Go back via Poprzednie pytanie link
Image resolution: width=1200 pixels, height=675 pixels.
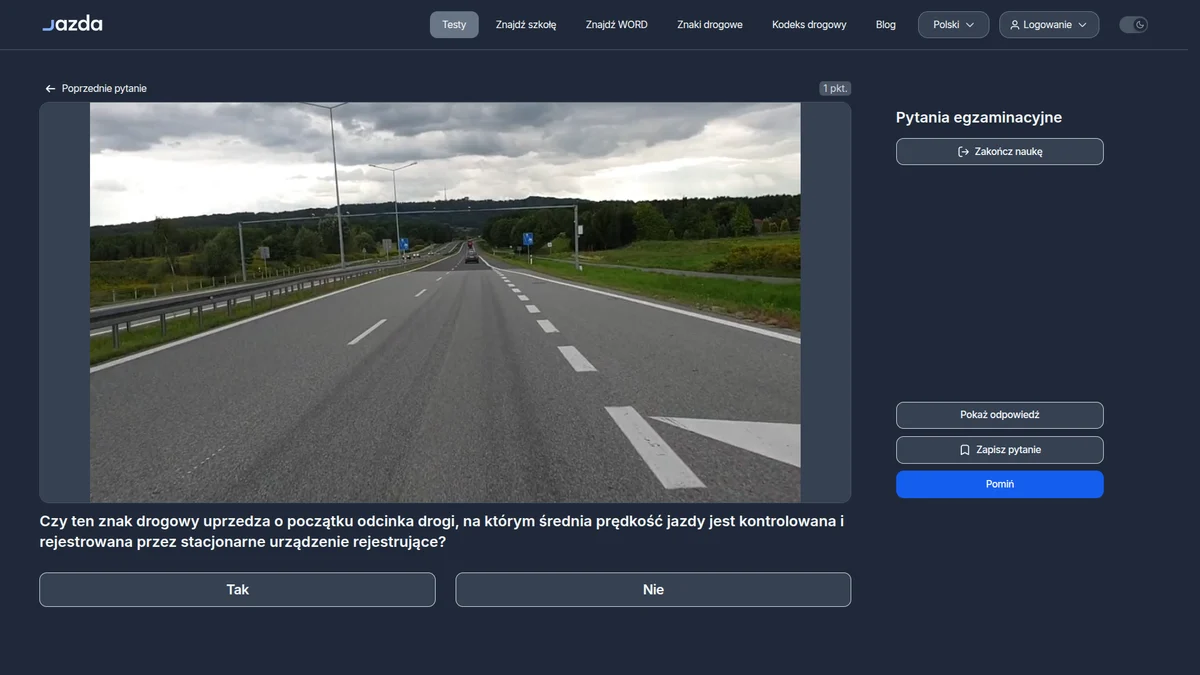[96, 88]
